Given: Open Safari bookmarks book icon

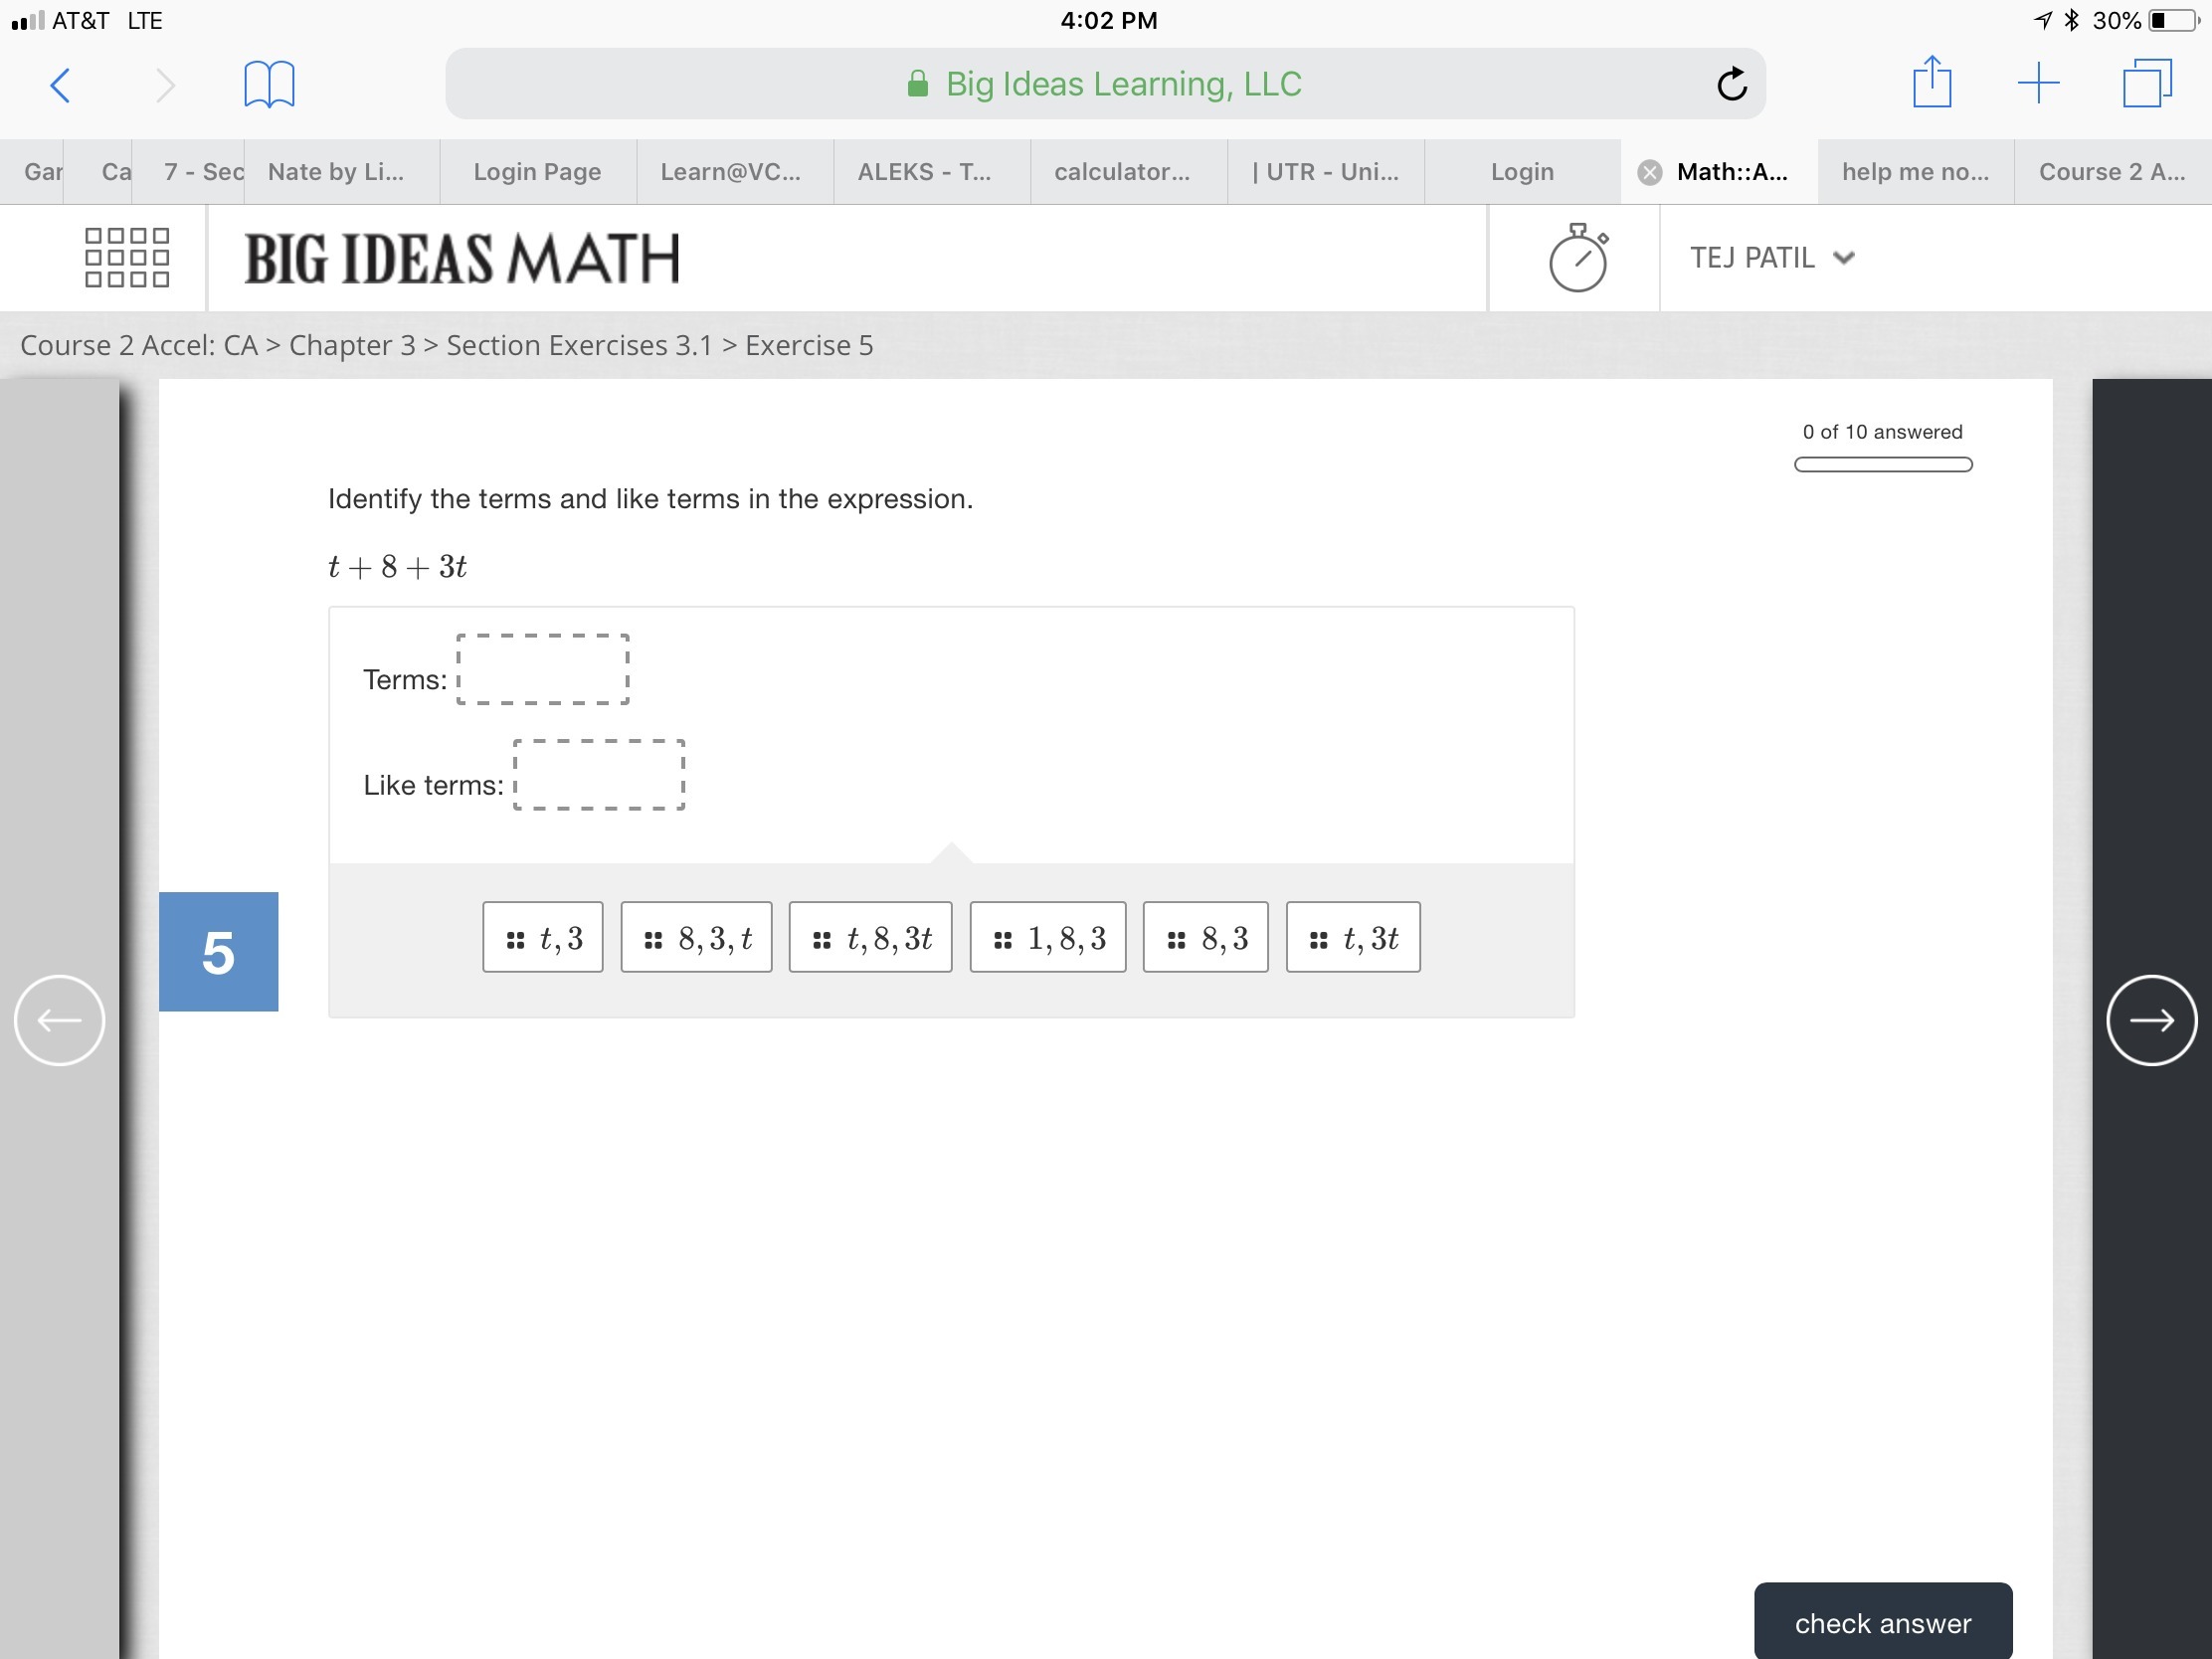Looking at the screenshot, I should coord(269,85).
